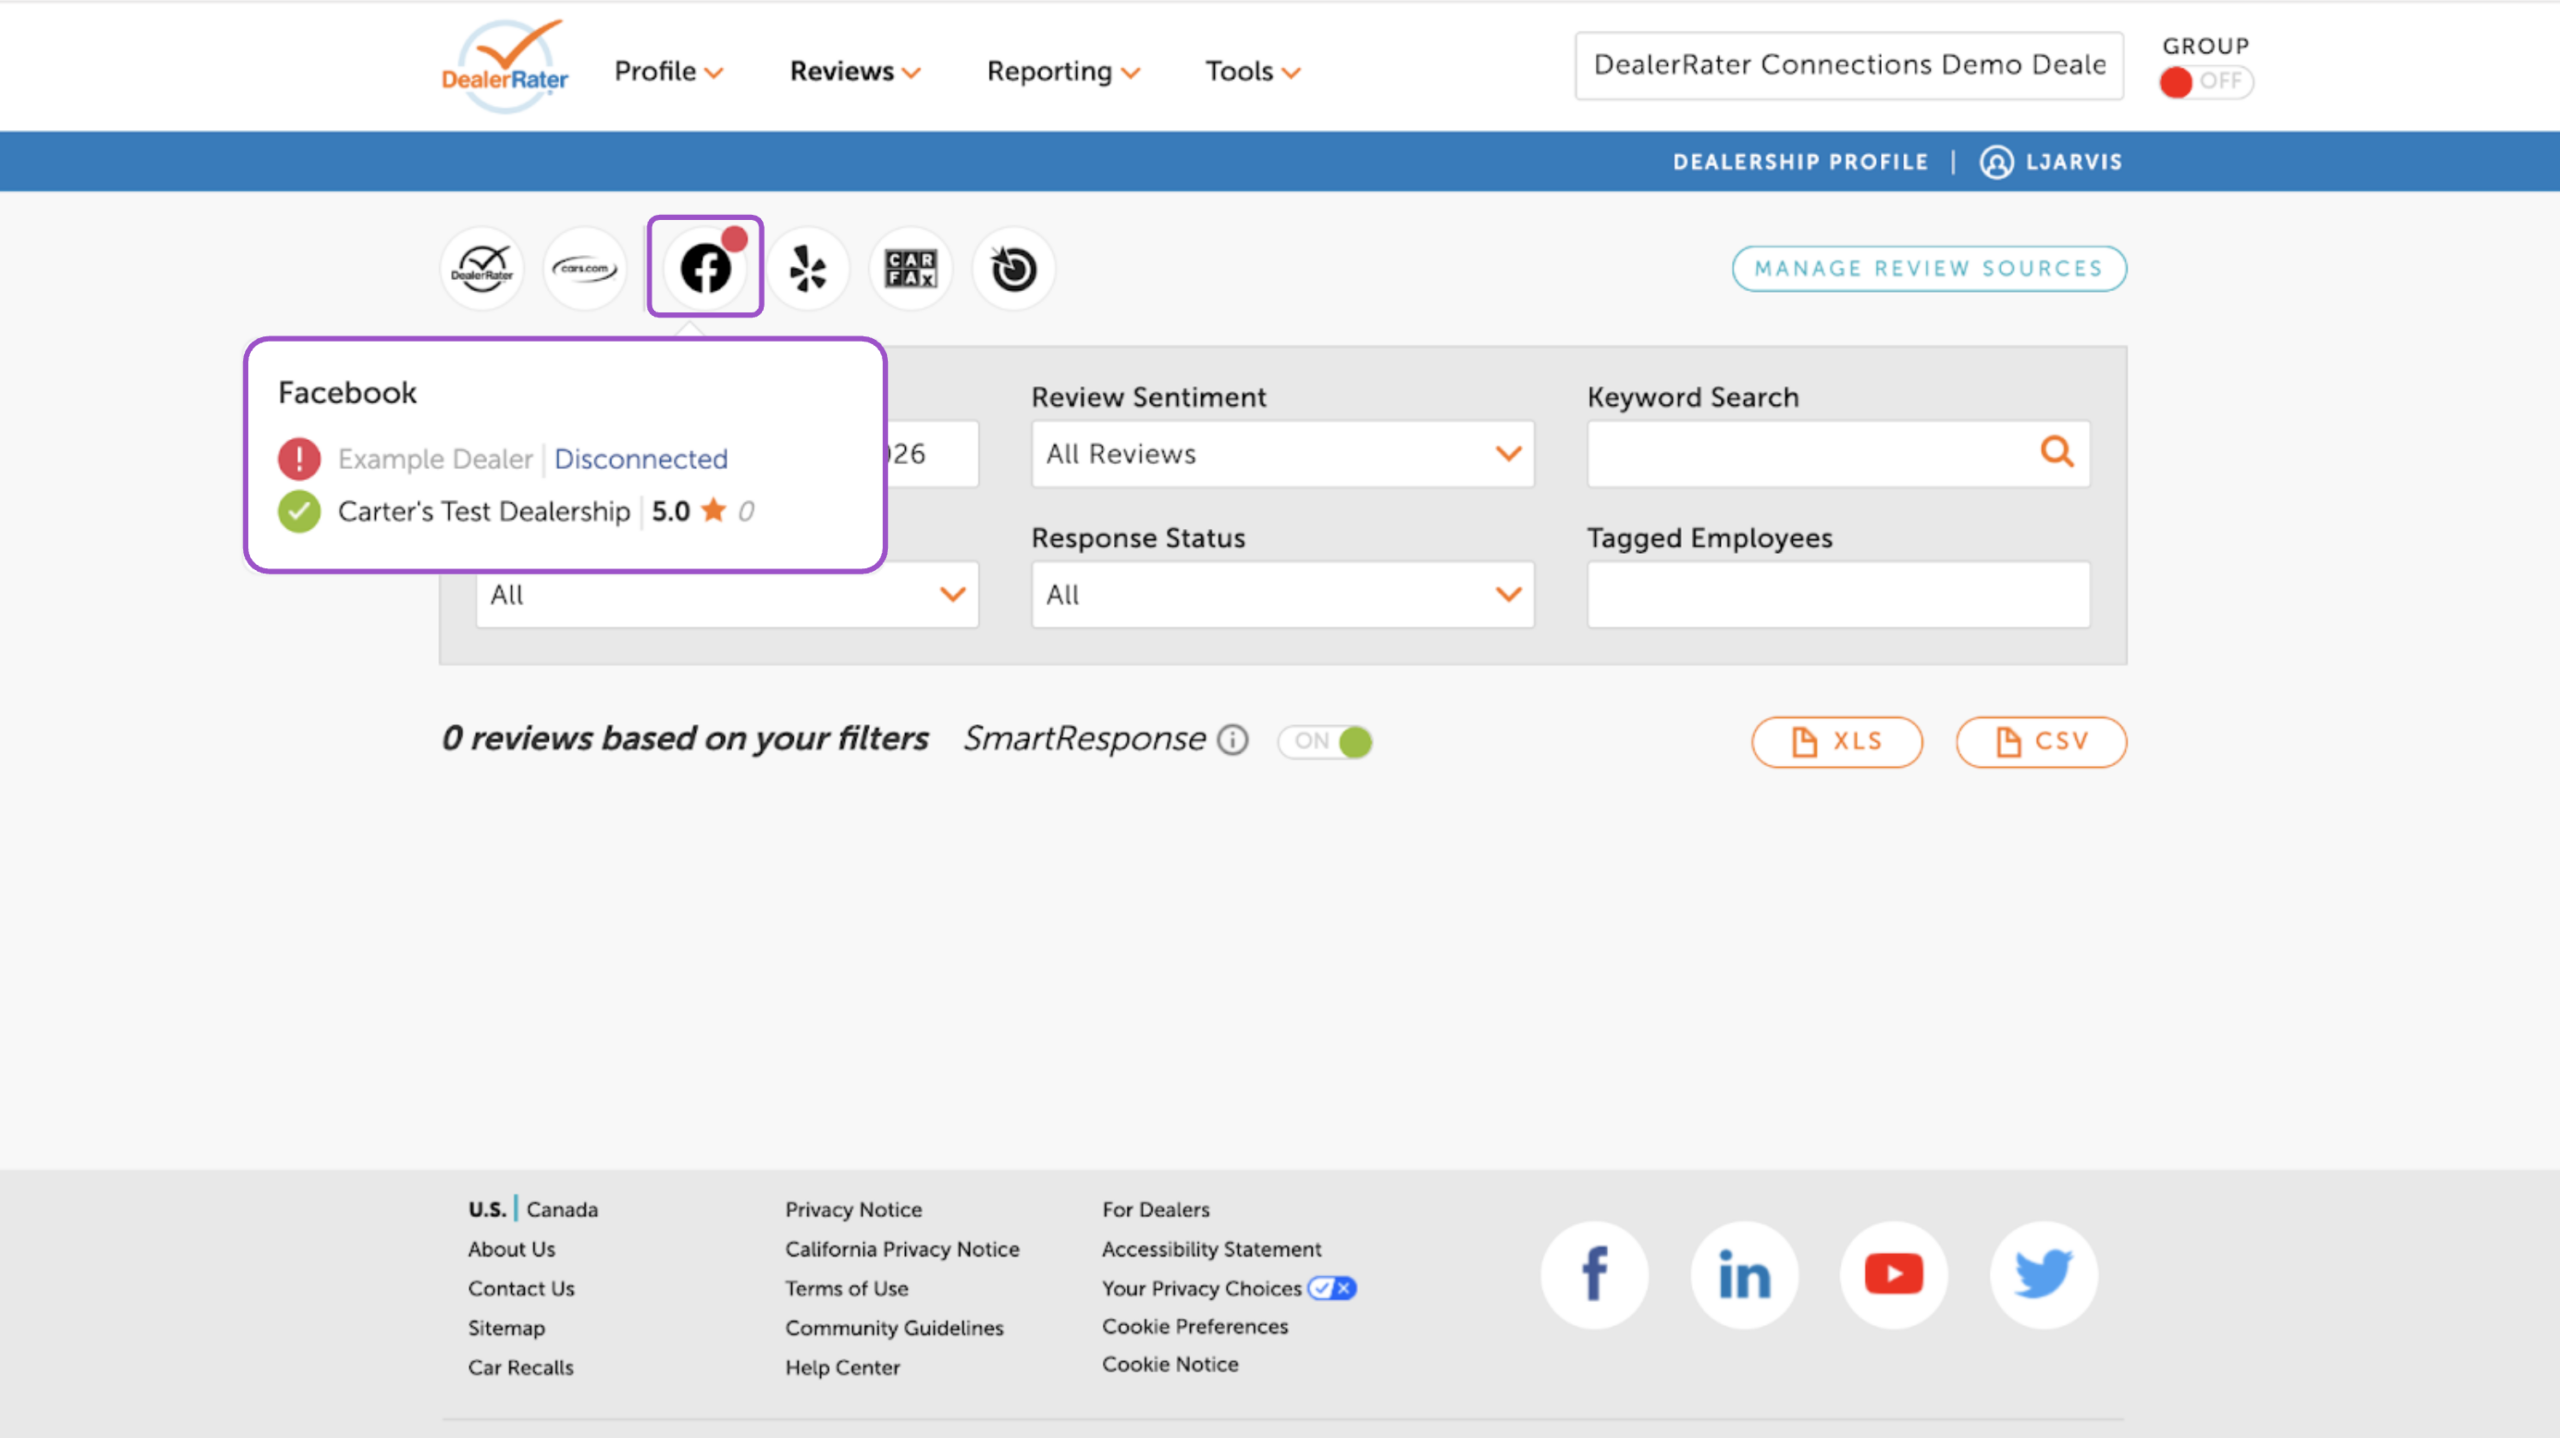The height and width of the screenshot is (1438, 2560).
Task: Click the red alert icon beside Example Dealer
Action: pyautogui.click(x=299, y=458)
